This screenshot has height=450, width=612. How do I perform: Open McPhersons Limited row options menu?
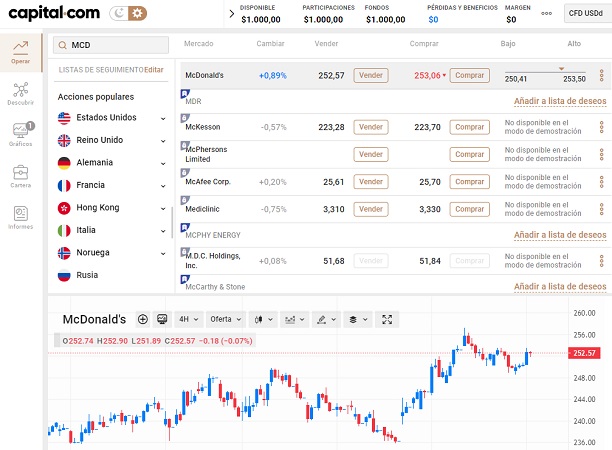point(601,155)
